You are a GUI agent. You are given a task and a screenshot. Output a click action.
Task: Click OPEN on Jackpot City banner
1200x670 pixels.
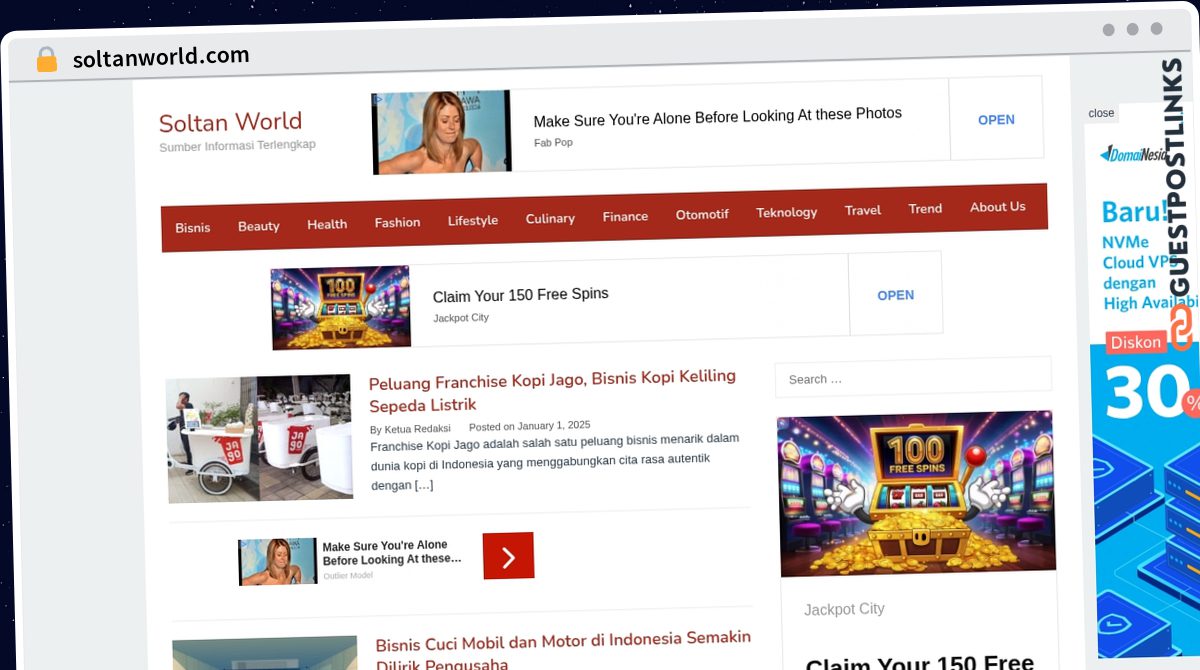click(895, 295)
